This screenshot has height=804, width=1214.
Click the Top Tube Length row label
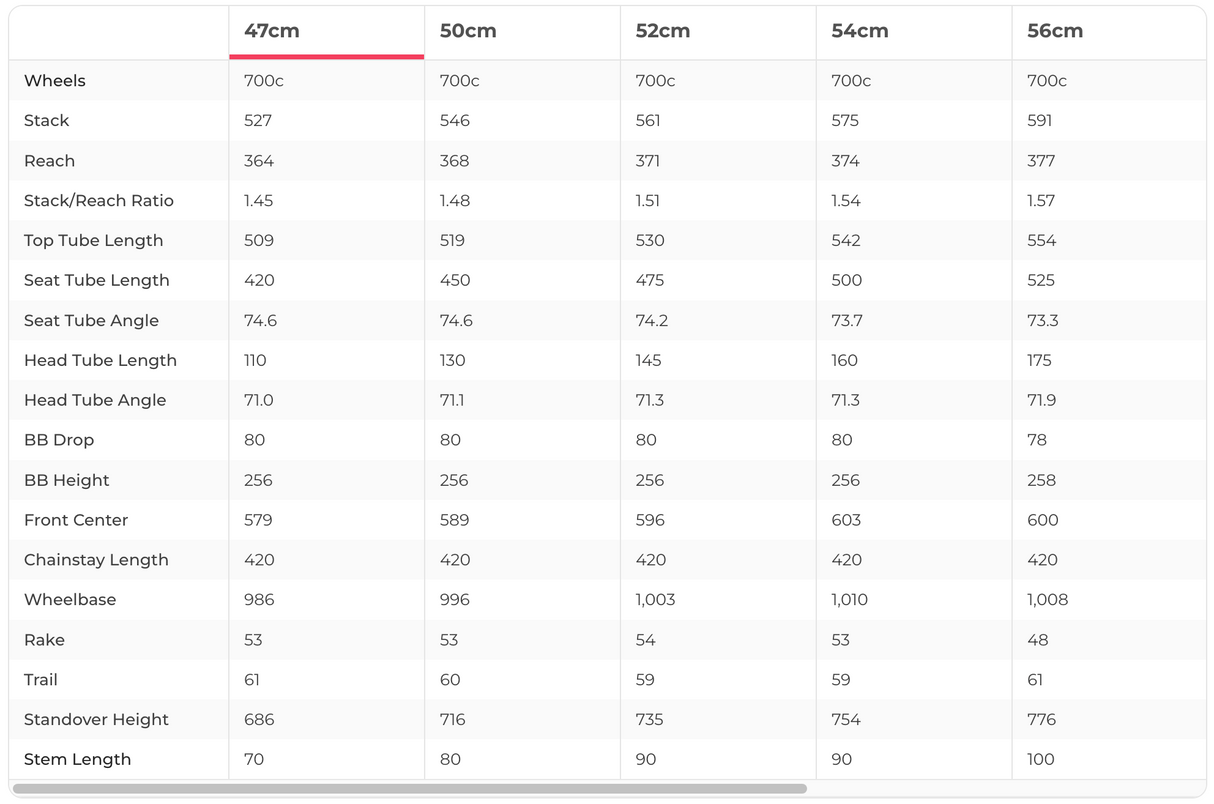coord(93,241)
